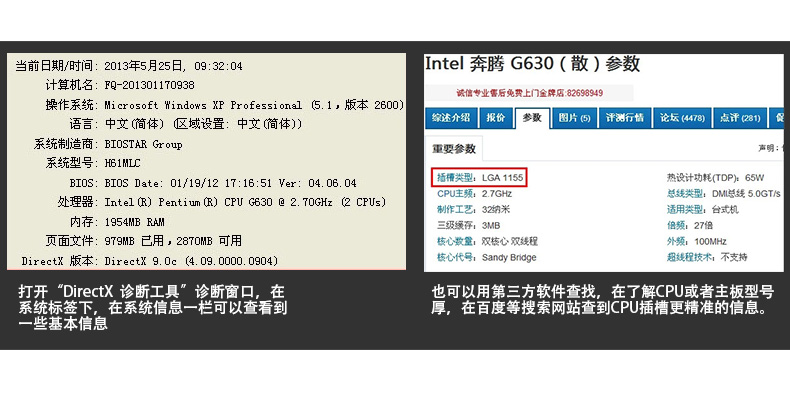
Task: Click the computer name FQ-201301170938
Action: pyautogui.click(x=149, y=85)
